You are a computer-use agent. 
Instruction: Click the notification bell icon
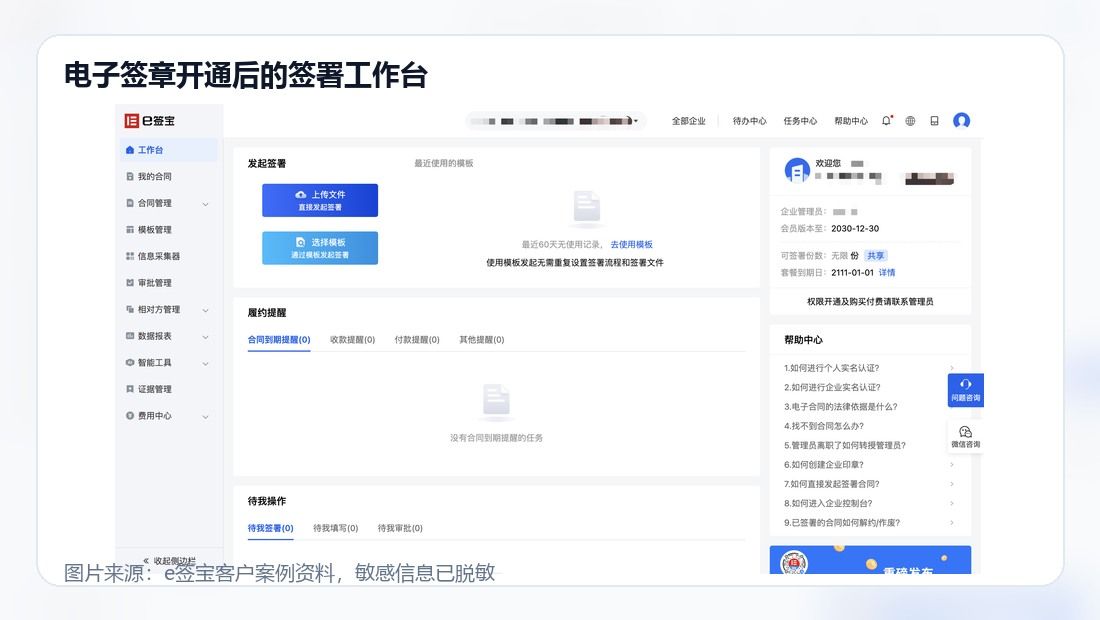pos(887,121)
